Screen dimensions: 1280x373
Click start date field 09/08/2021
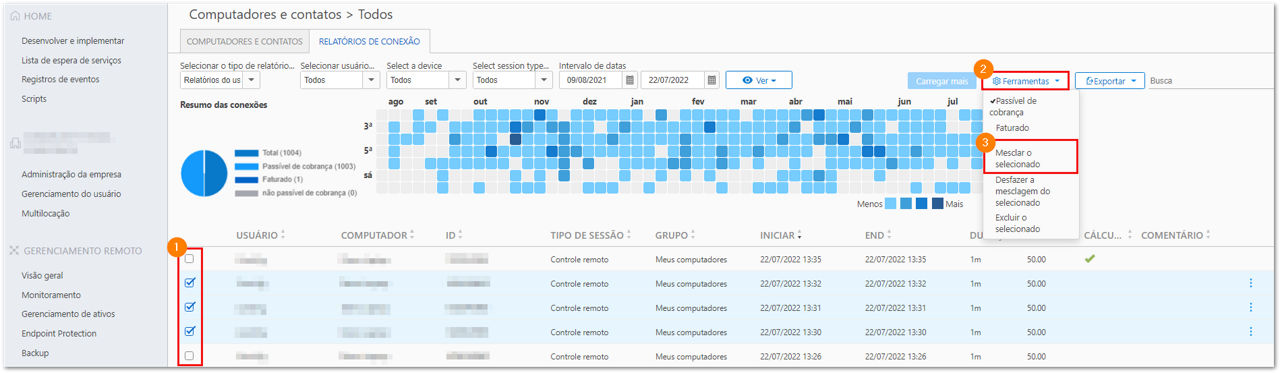[x=592, y=80]
